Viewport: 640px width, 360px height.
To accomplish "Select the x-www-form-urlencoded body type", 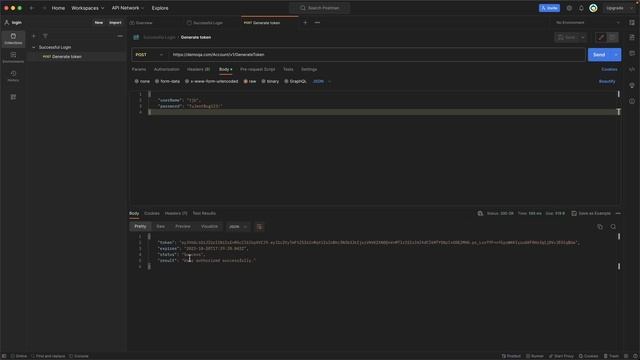I will coord(211,81).
